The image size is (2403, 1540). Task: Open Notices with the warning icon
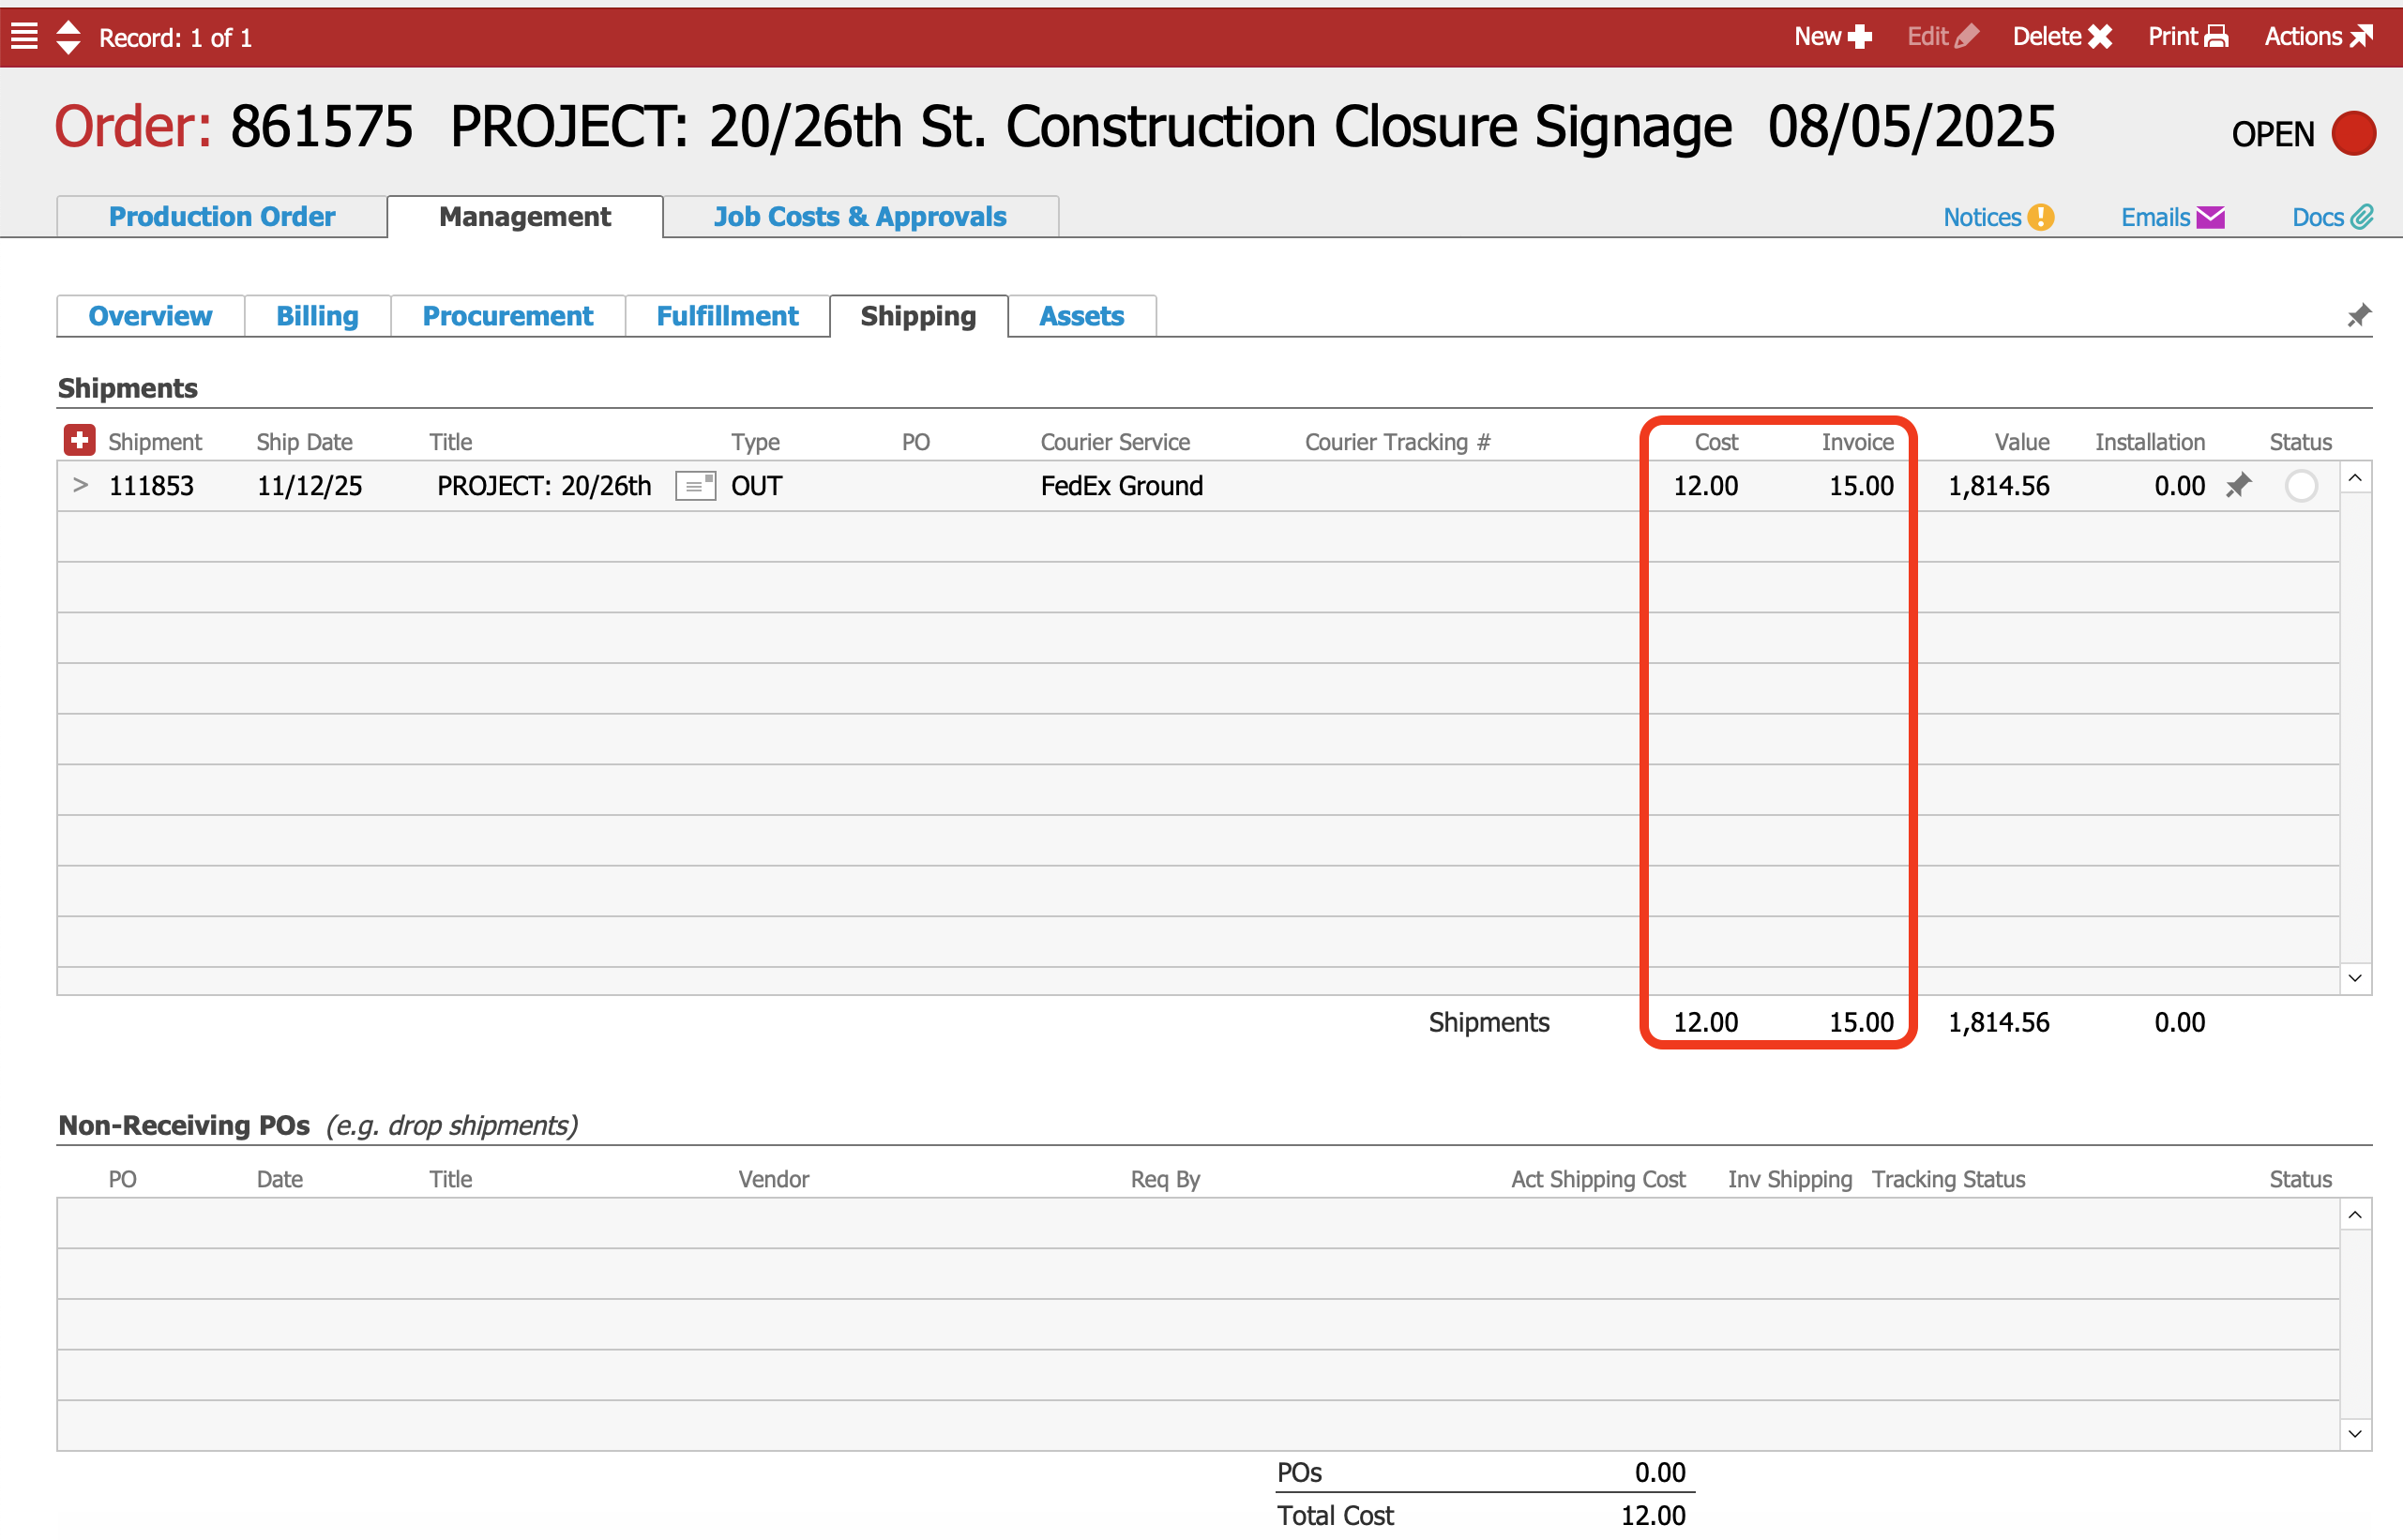[1997, 217]
